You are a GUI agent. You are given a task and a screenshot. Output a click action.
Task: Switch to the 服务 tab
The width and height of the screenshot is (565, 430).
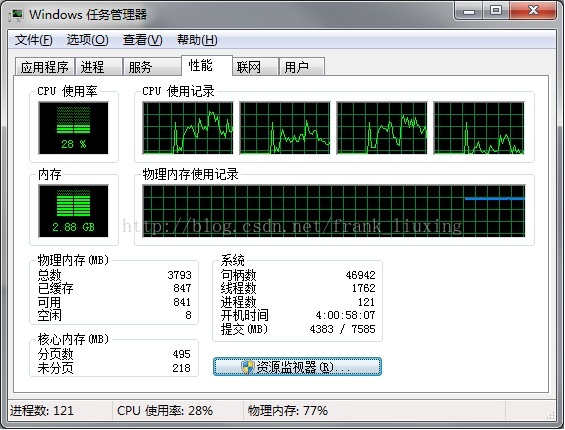151,67
